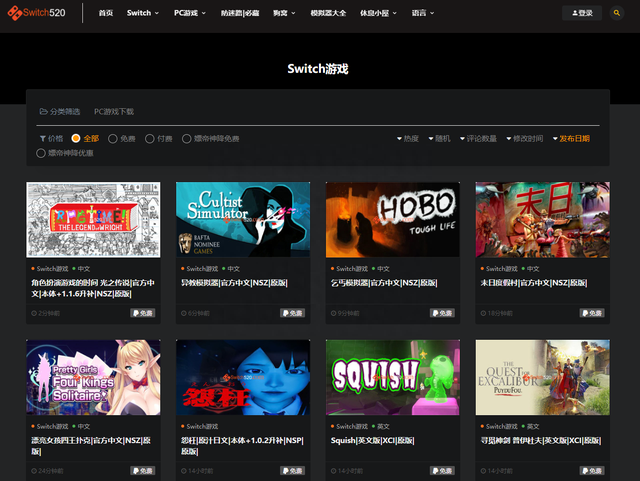This screenshot has width=640, height=481.
Task: Open the Cultist Simulator thumbnail
Action: (243, 220)
